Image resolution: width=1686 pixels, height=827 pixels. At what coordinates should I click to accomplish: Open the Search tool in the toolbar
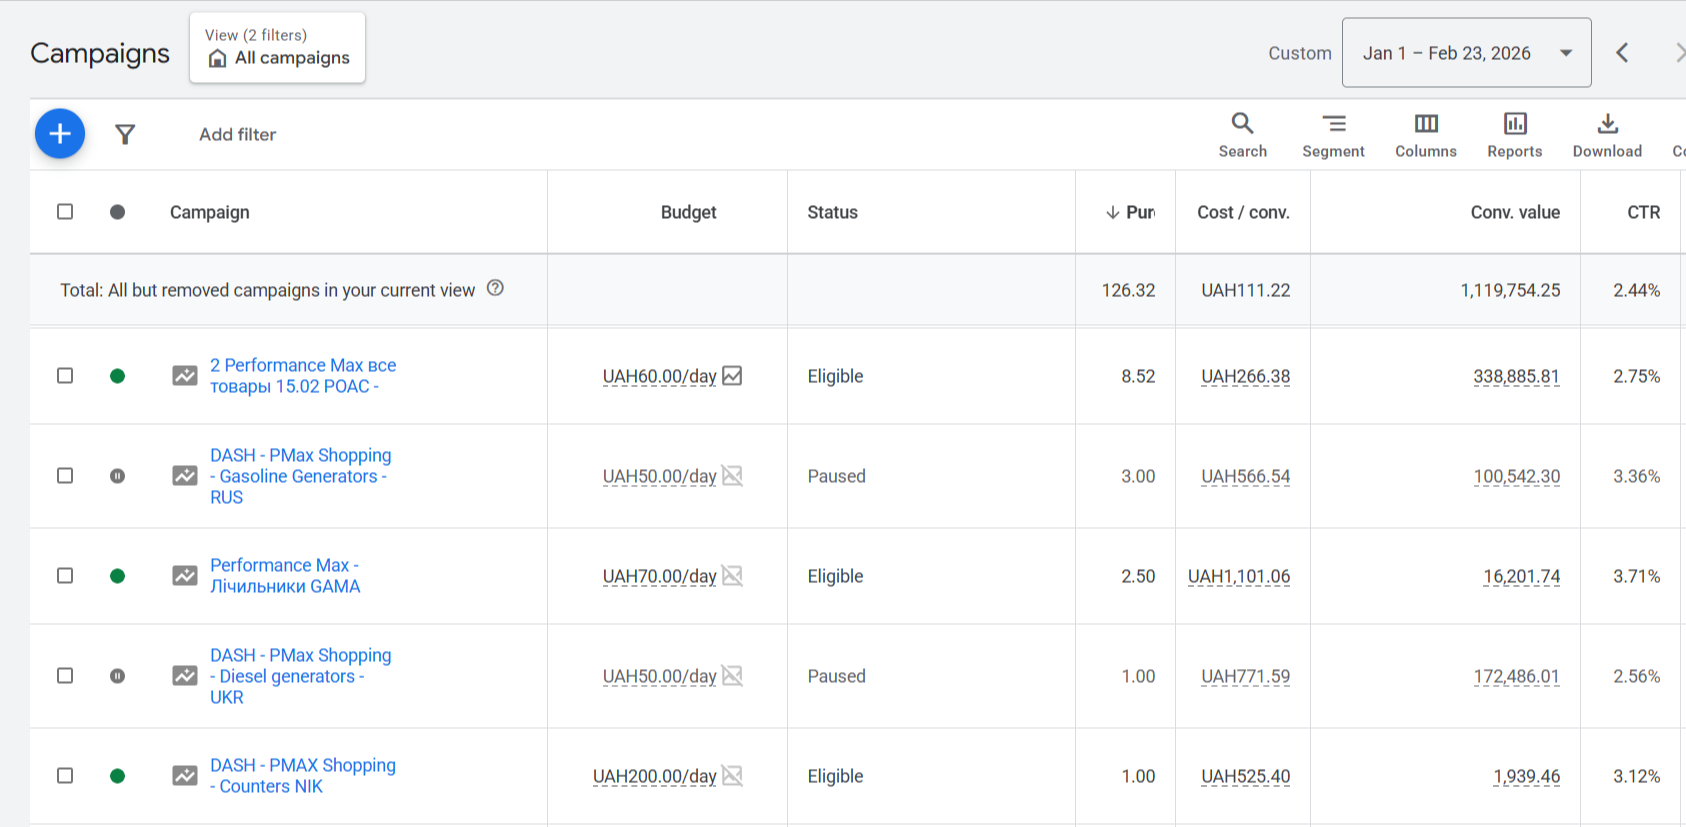coord(1242,135)
